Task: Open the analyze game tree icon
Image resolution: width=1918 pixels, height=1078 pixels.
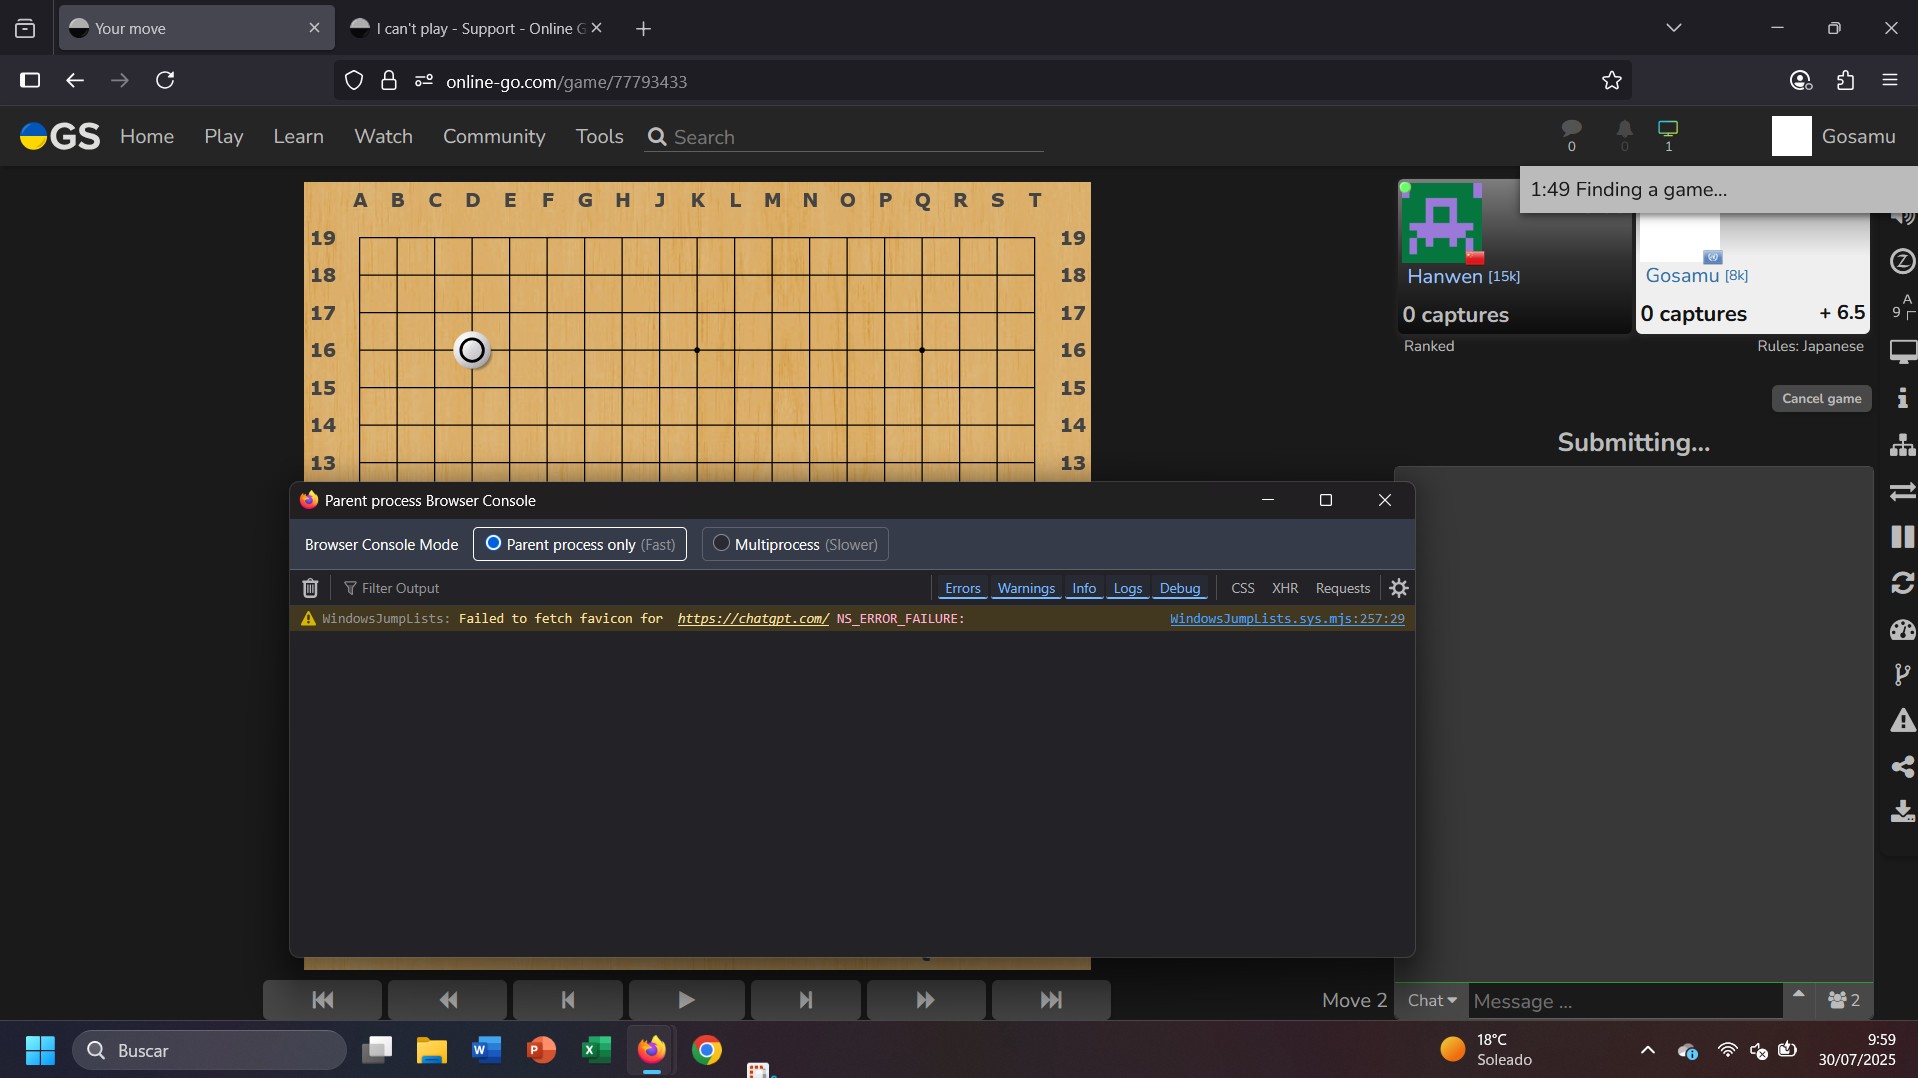Action: [1902, 445]
